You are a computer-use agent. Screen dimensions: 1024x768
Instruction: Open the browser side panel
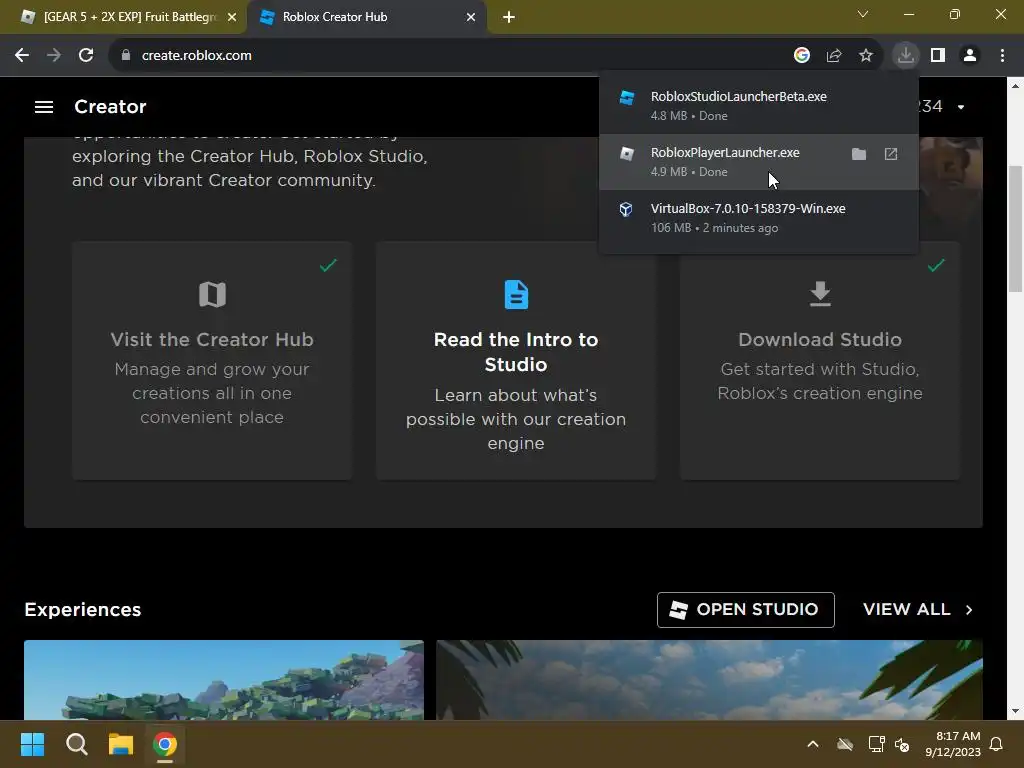click(938, 56)
